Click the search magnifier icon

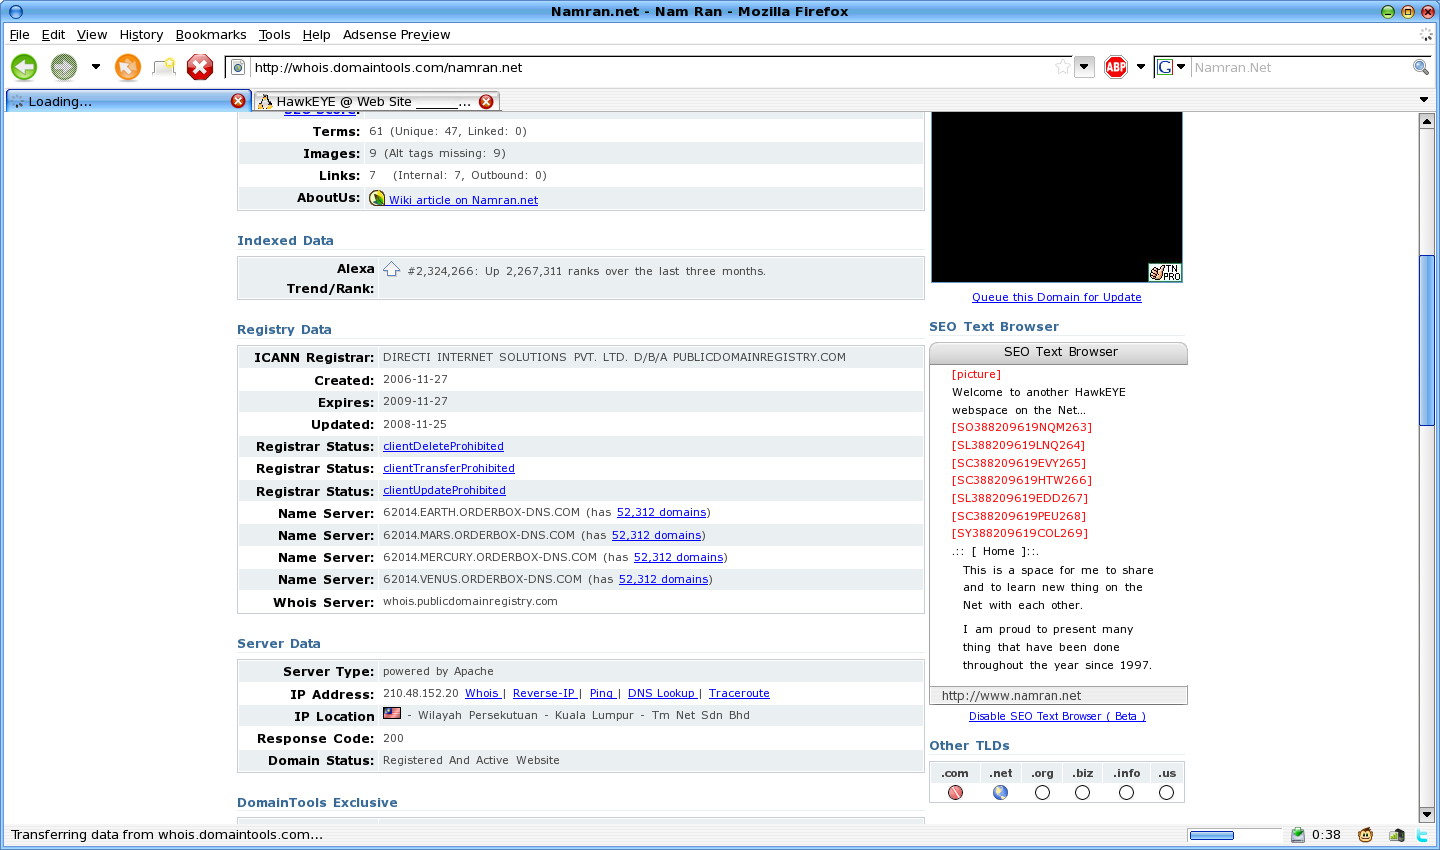point(1420,67)
